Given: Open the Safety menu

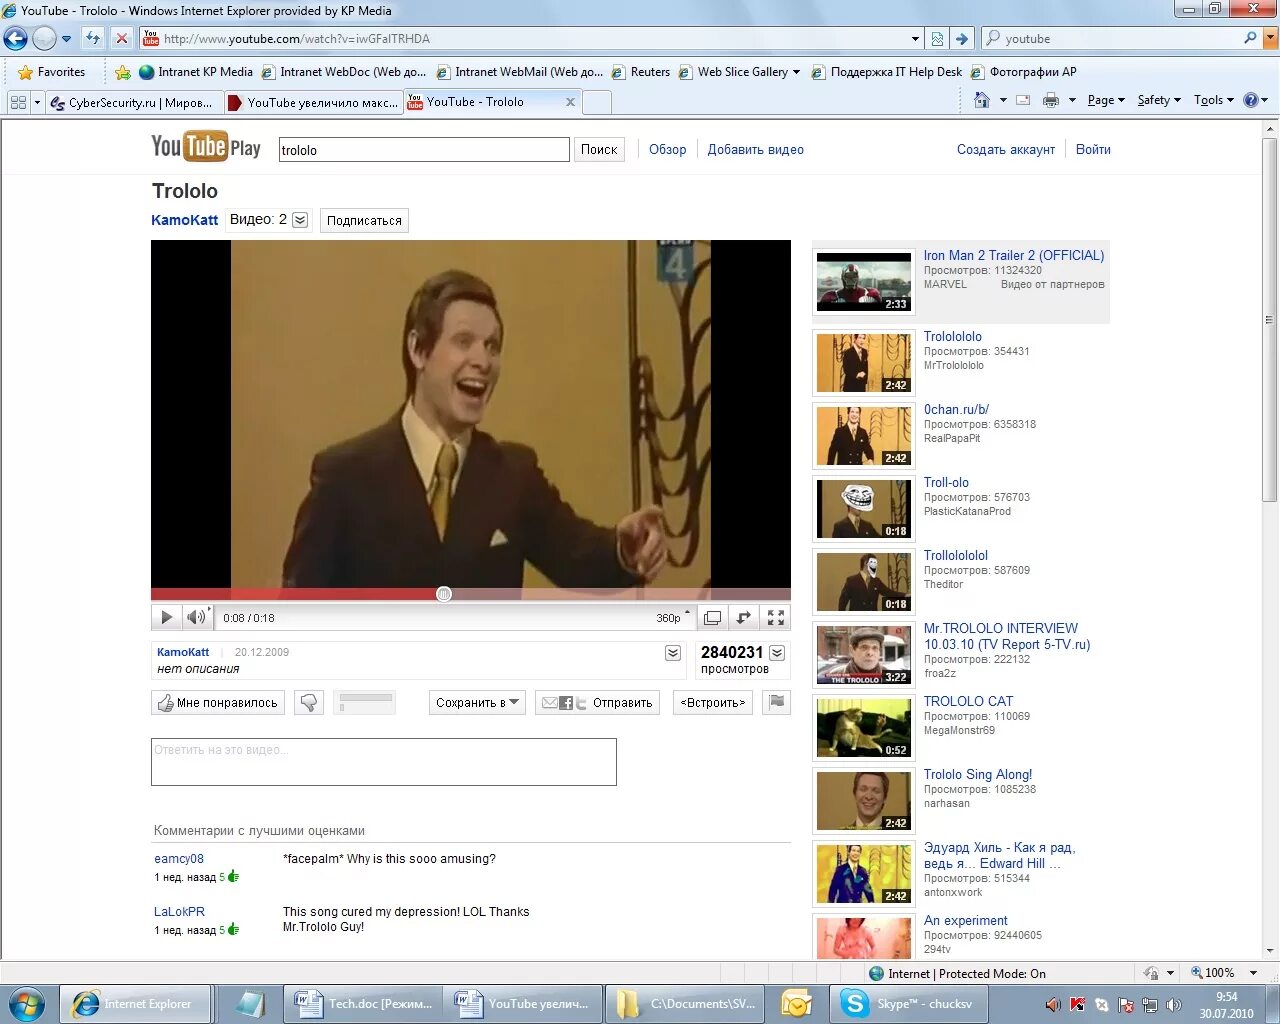Looking at the screenshot, I should (1159, 100).
